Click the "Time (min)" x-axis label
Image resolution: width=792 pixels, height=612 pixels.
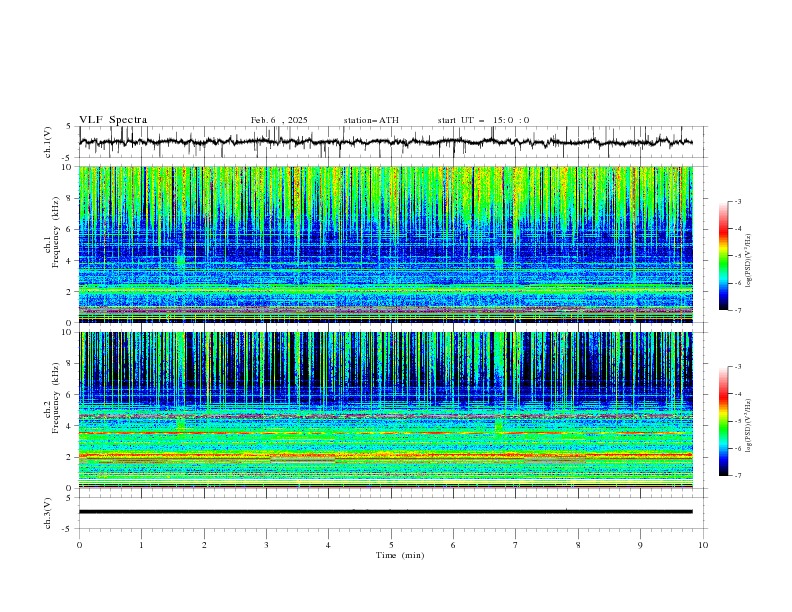tap(400, 555)
